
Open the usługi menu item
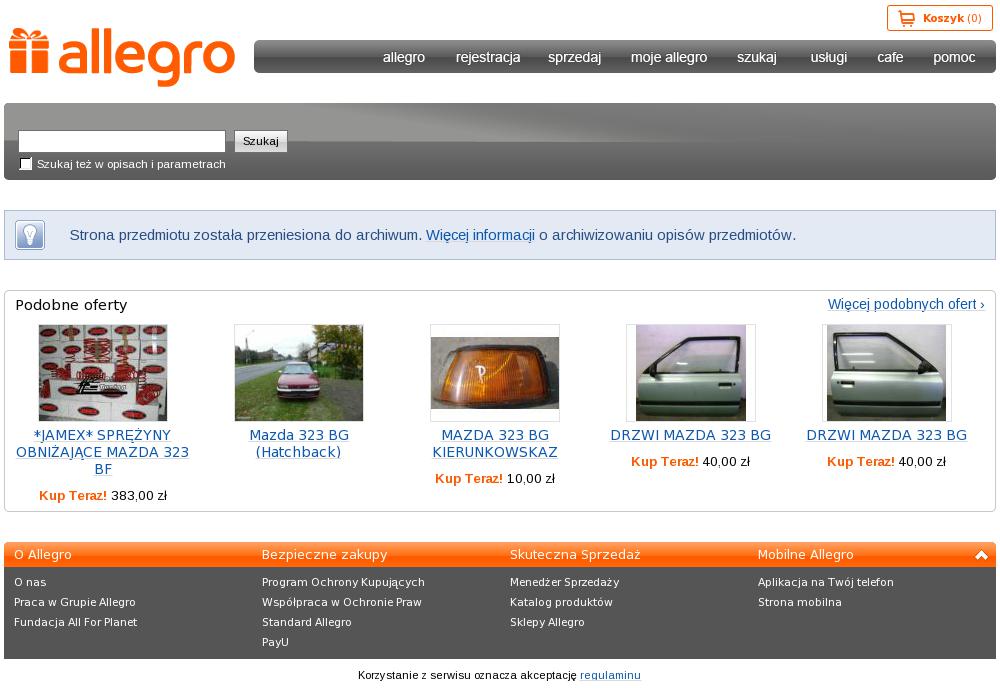pyautogui.click(x=828, y=57)
